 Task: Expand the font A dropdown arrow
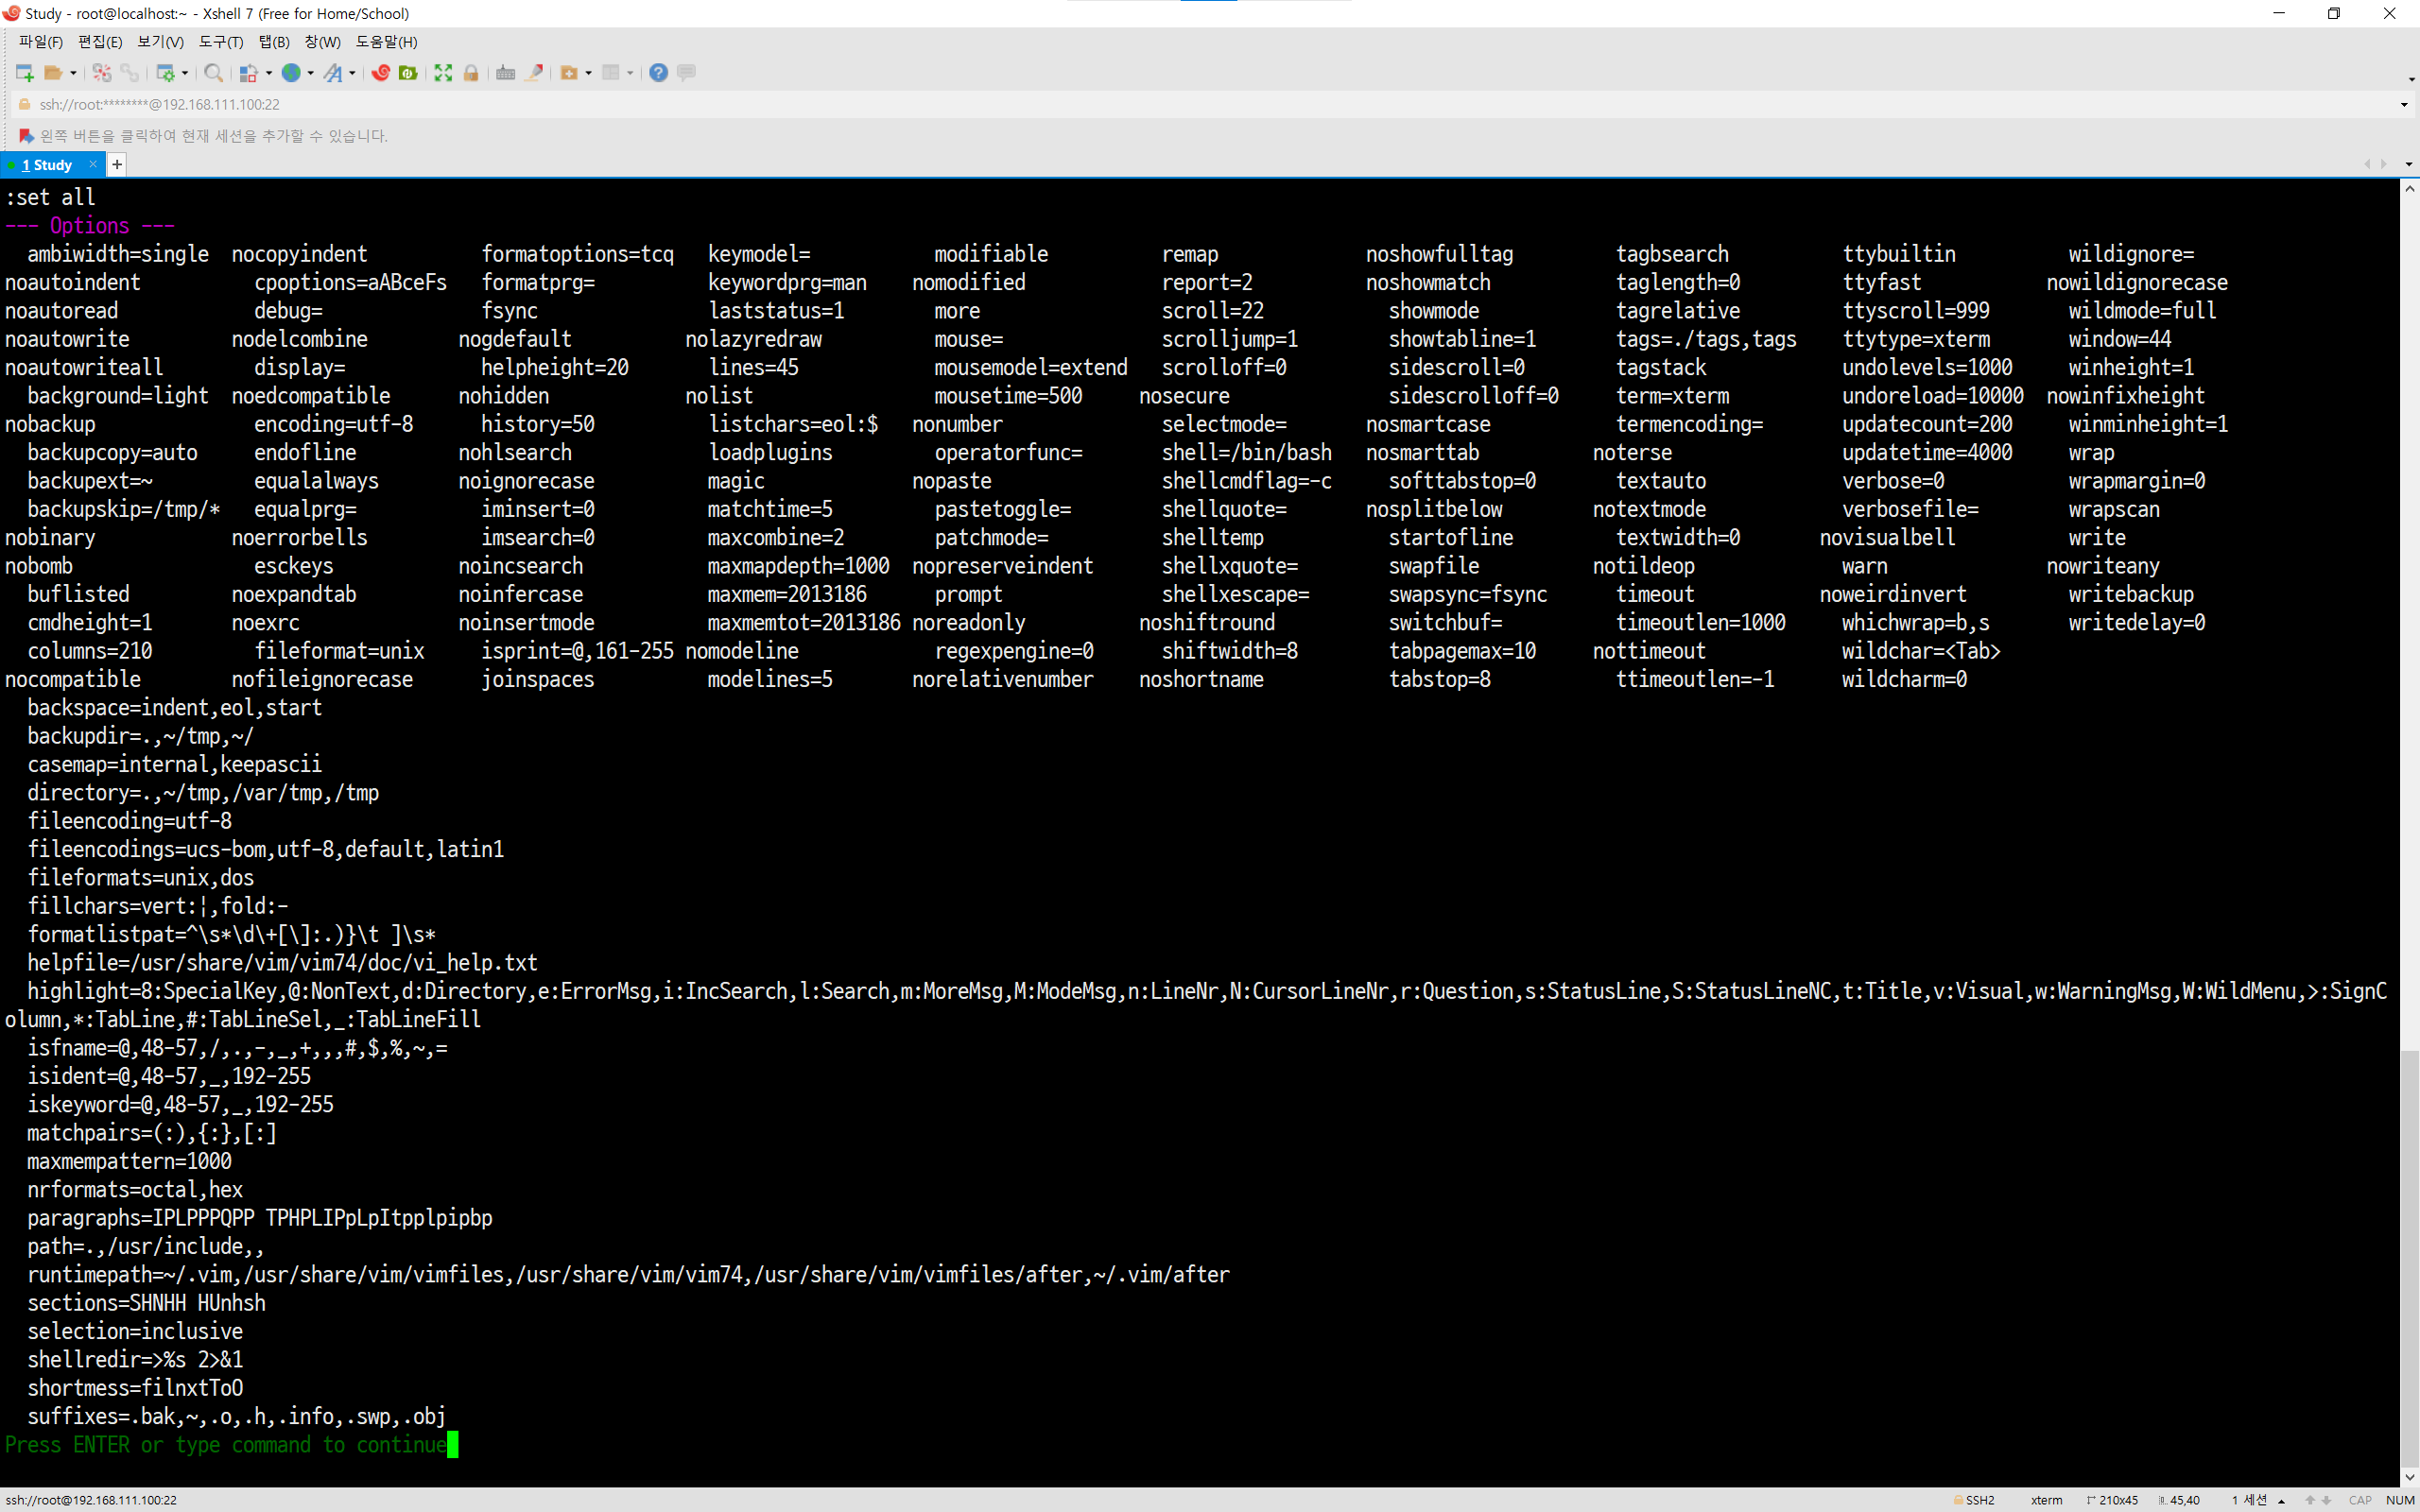tap(352, 73)
